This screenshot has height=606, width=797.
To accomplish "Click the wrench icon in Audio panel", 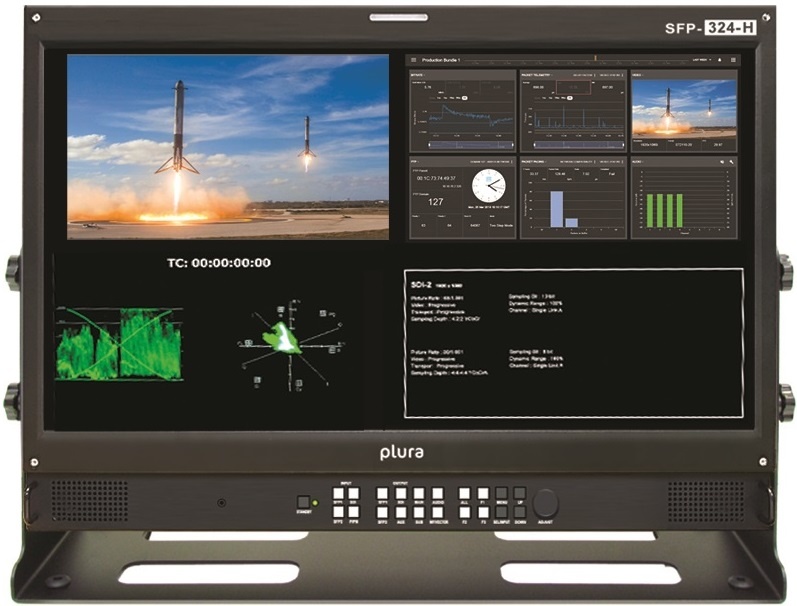I will [732, 160].
